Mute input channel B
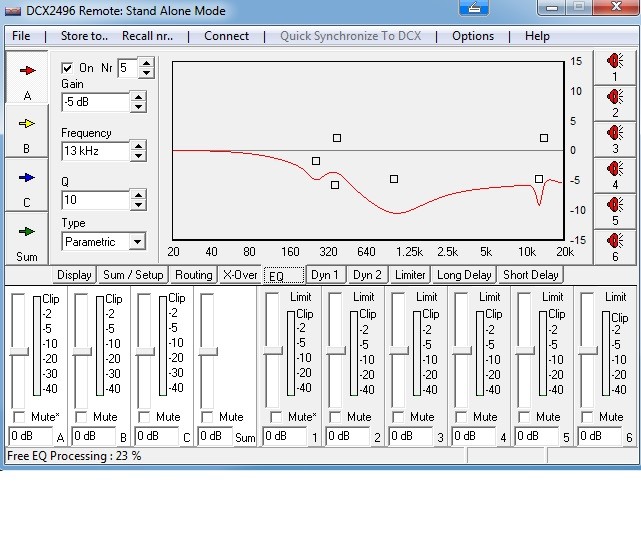 (81, 417)
